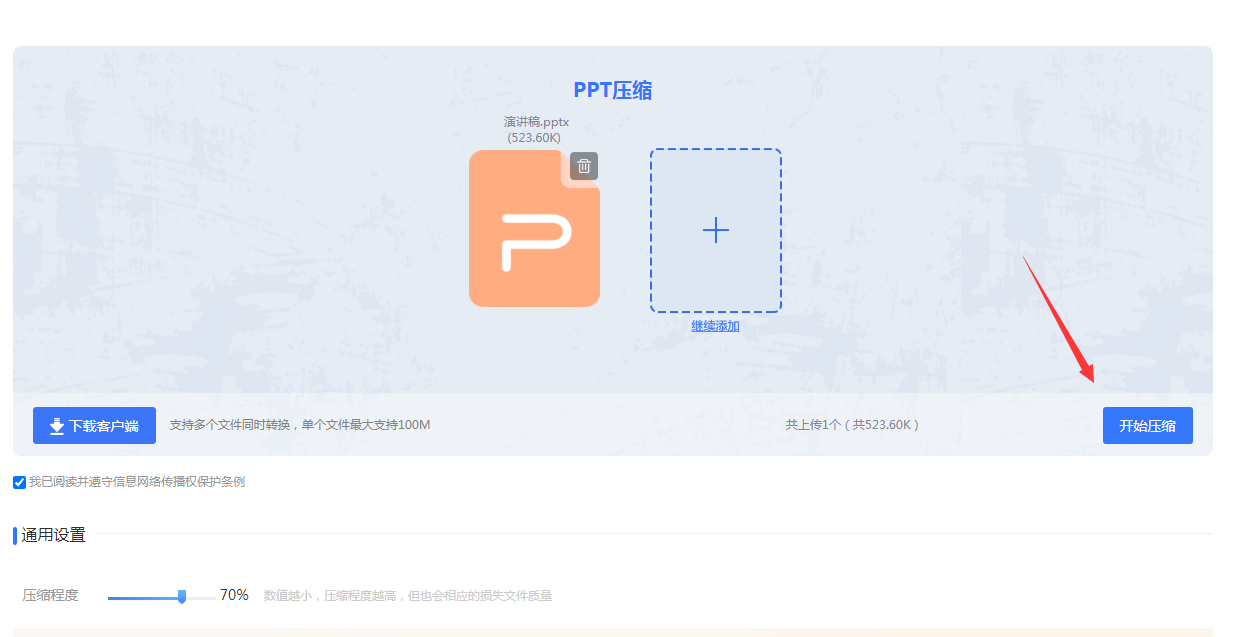Image resolution: width=1235 pixels, height=637 pixels.
Task: Open the orange 演讲稿.pptx file thumbnail
Action: [x=534, y=228]
